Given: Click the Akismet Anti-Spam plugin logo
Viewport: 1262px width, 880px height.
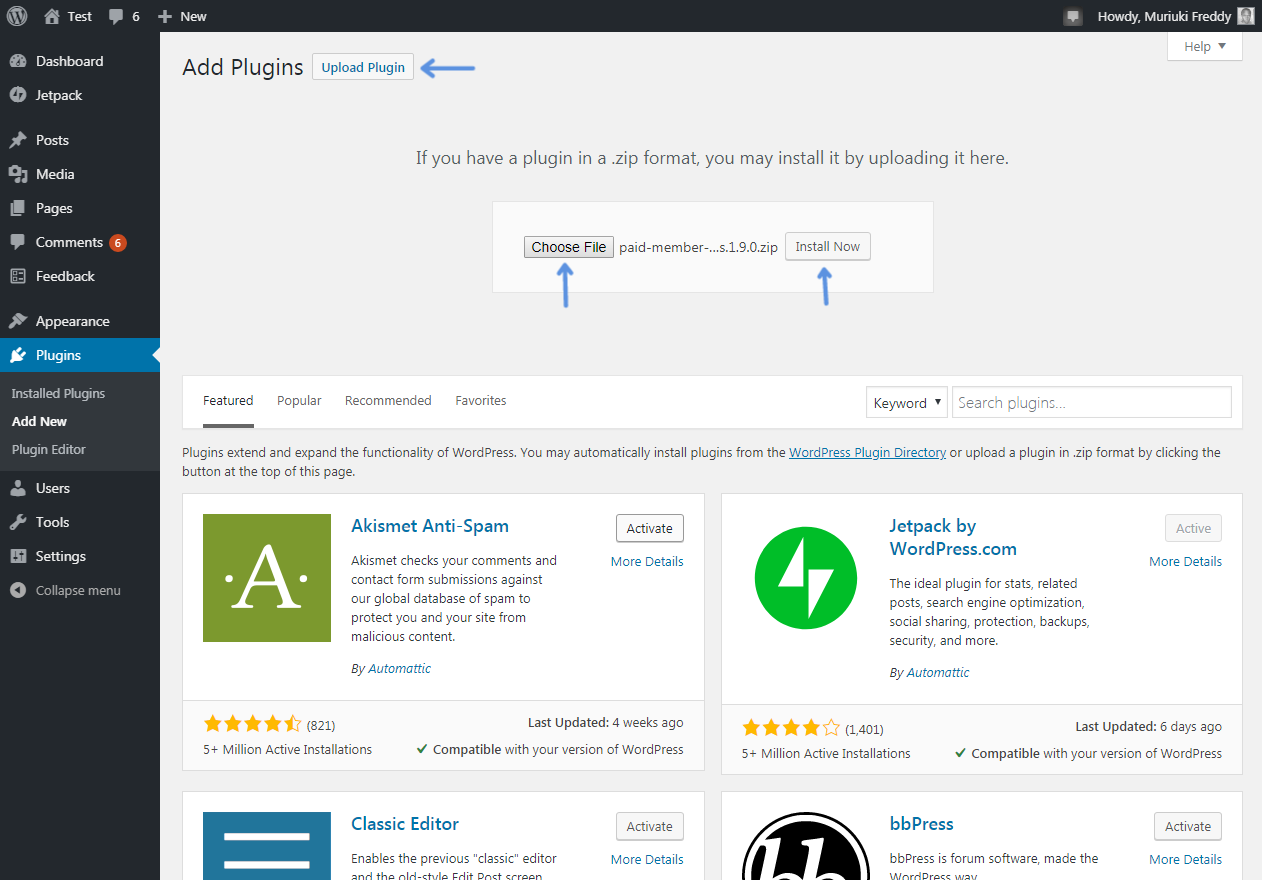Looking at the screenshot, I should (x=267, y=578).
